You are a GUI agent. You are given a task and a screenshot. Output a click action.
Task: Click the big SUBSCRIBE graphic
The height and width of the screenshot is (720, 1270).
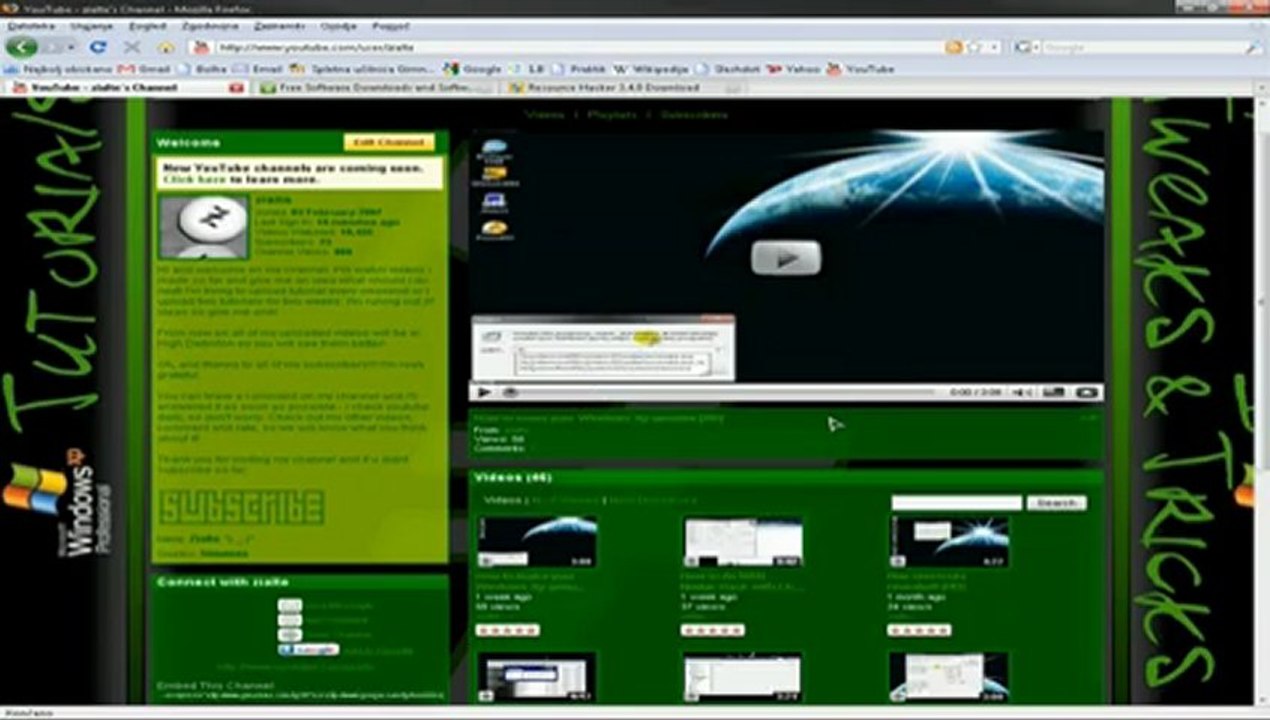[242, 507]
